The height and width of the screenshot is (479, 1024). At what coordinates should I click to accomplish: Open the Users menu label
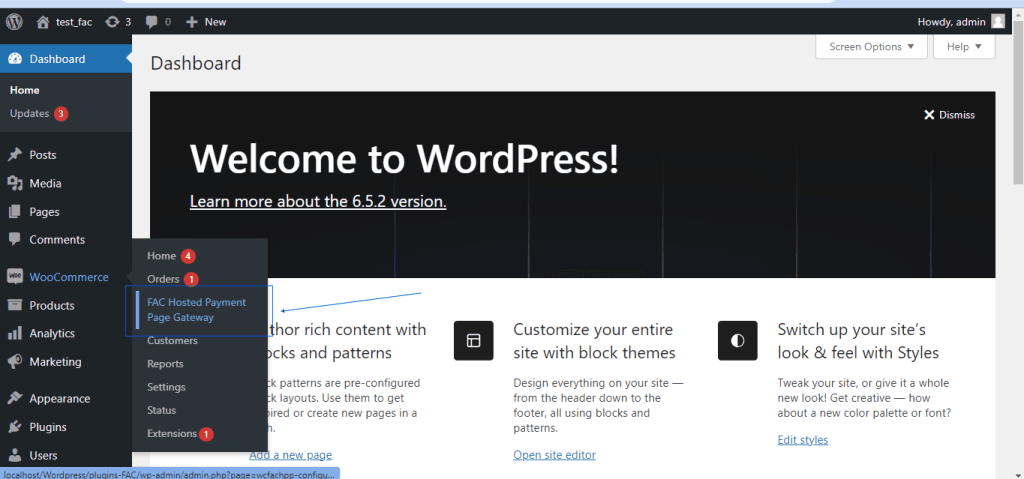click(43, 455)
